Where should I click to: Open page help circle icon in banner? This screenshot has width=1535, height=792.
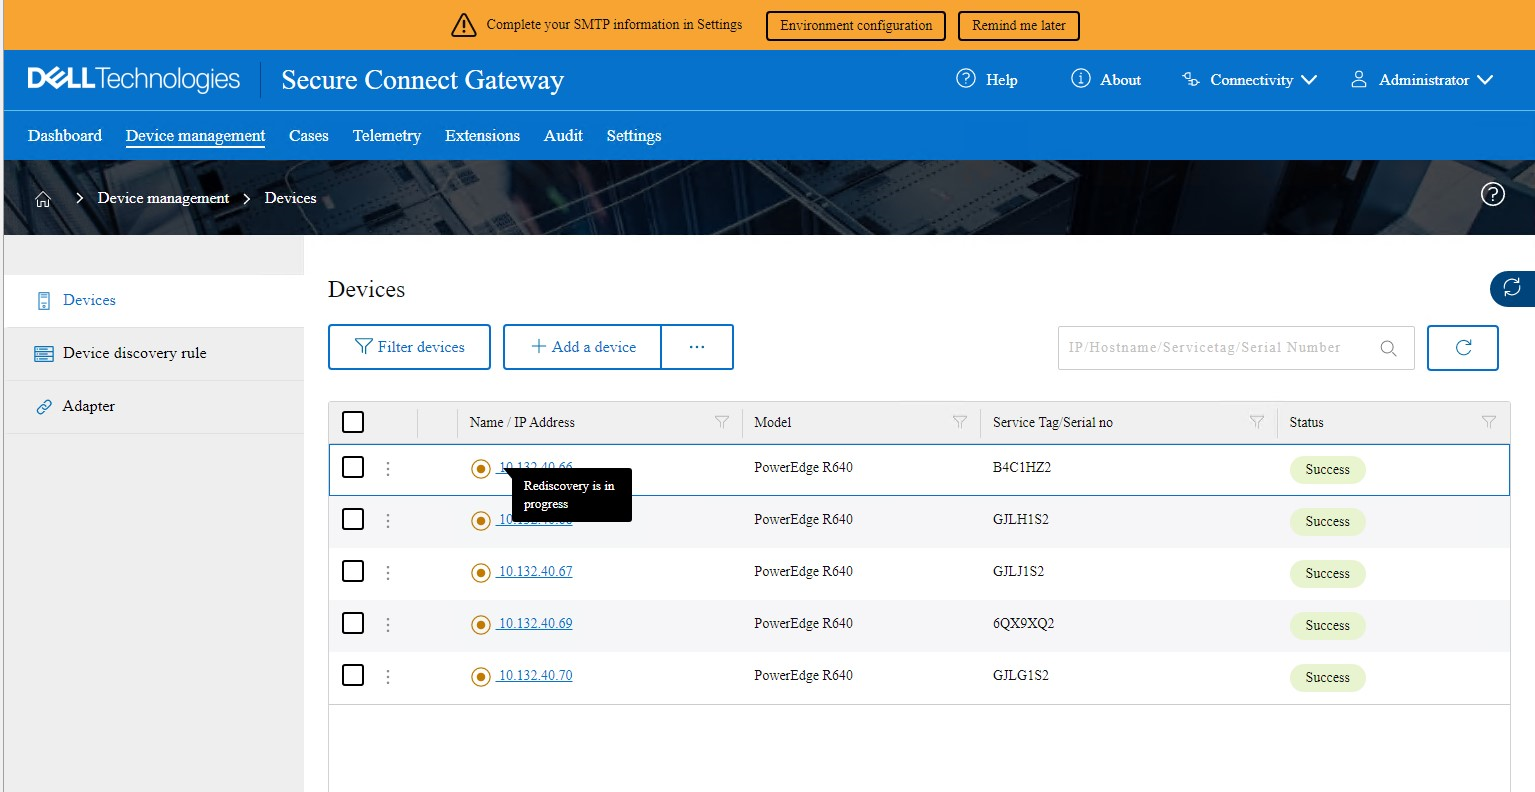click(x=1493, y=194)
